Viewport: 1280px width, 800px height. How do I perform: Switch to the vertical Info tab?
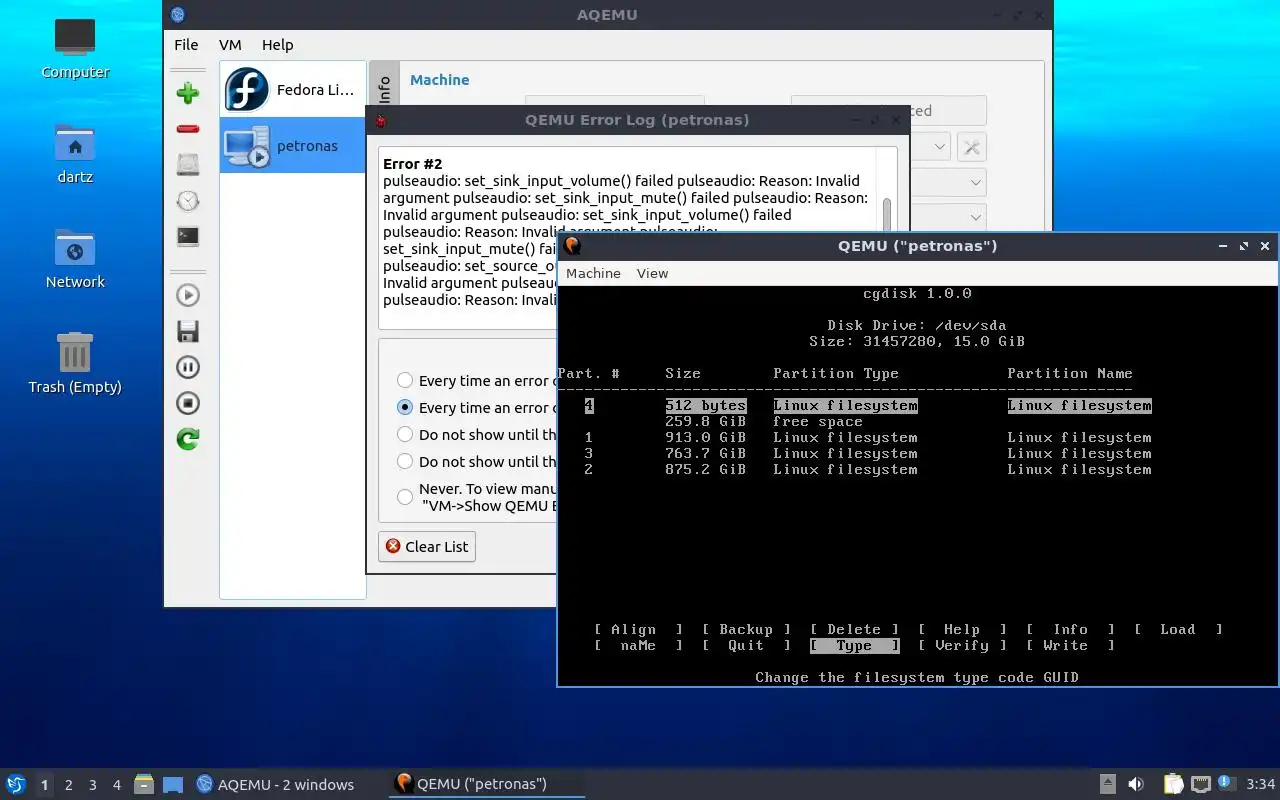pos(384,90)
